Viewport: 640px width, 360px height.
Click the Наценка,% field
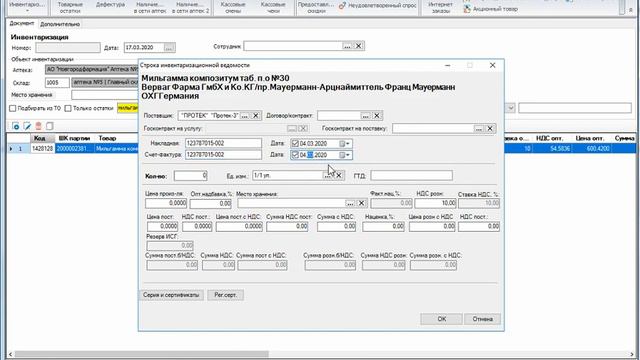383,227
